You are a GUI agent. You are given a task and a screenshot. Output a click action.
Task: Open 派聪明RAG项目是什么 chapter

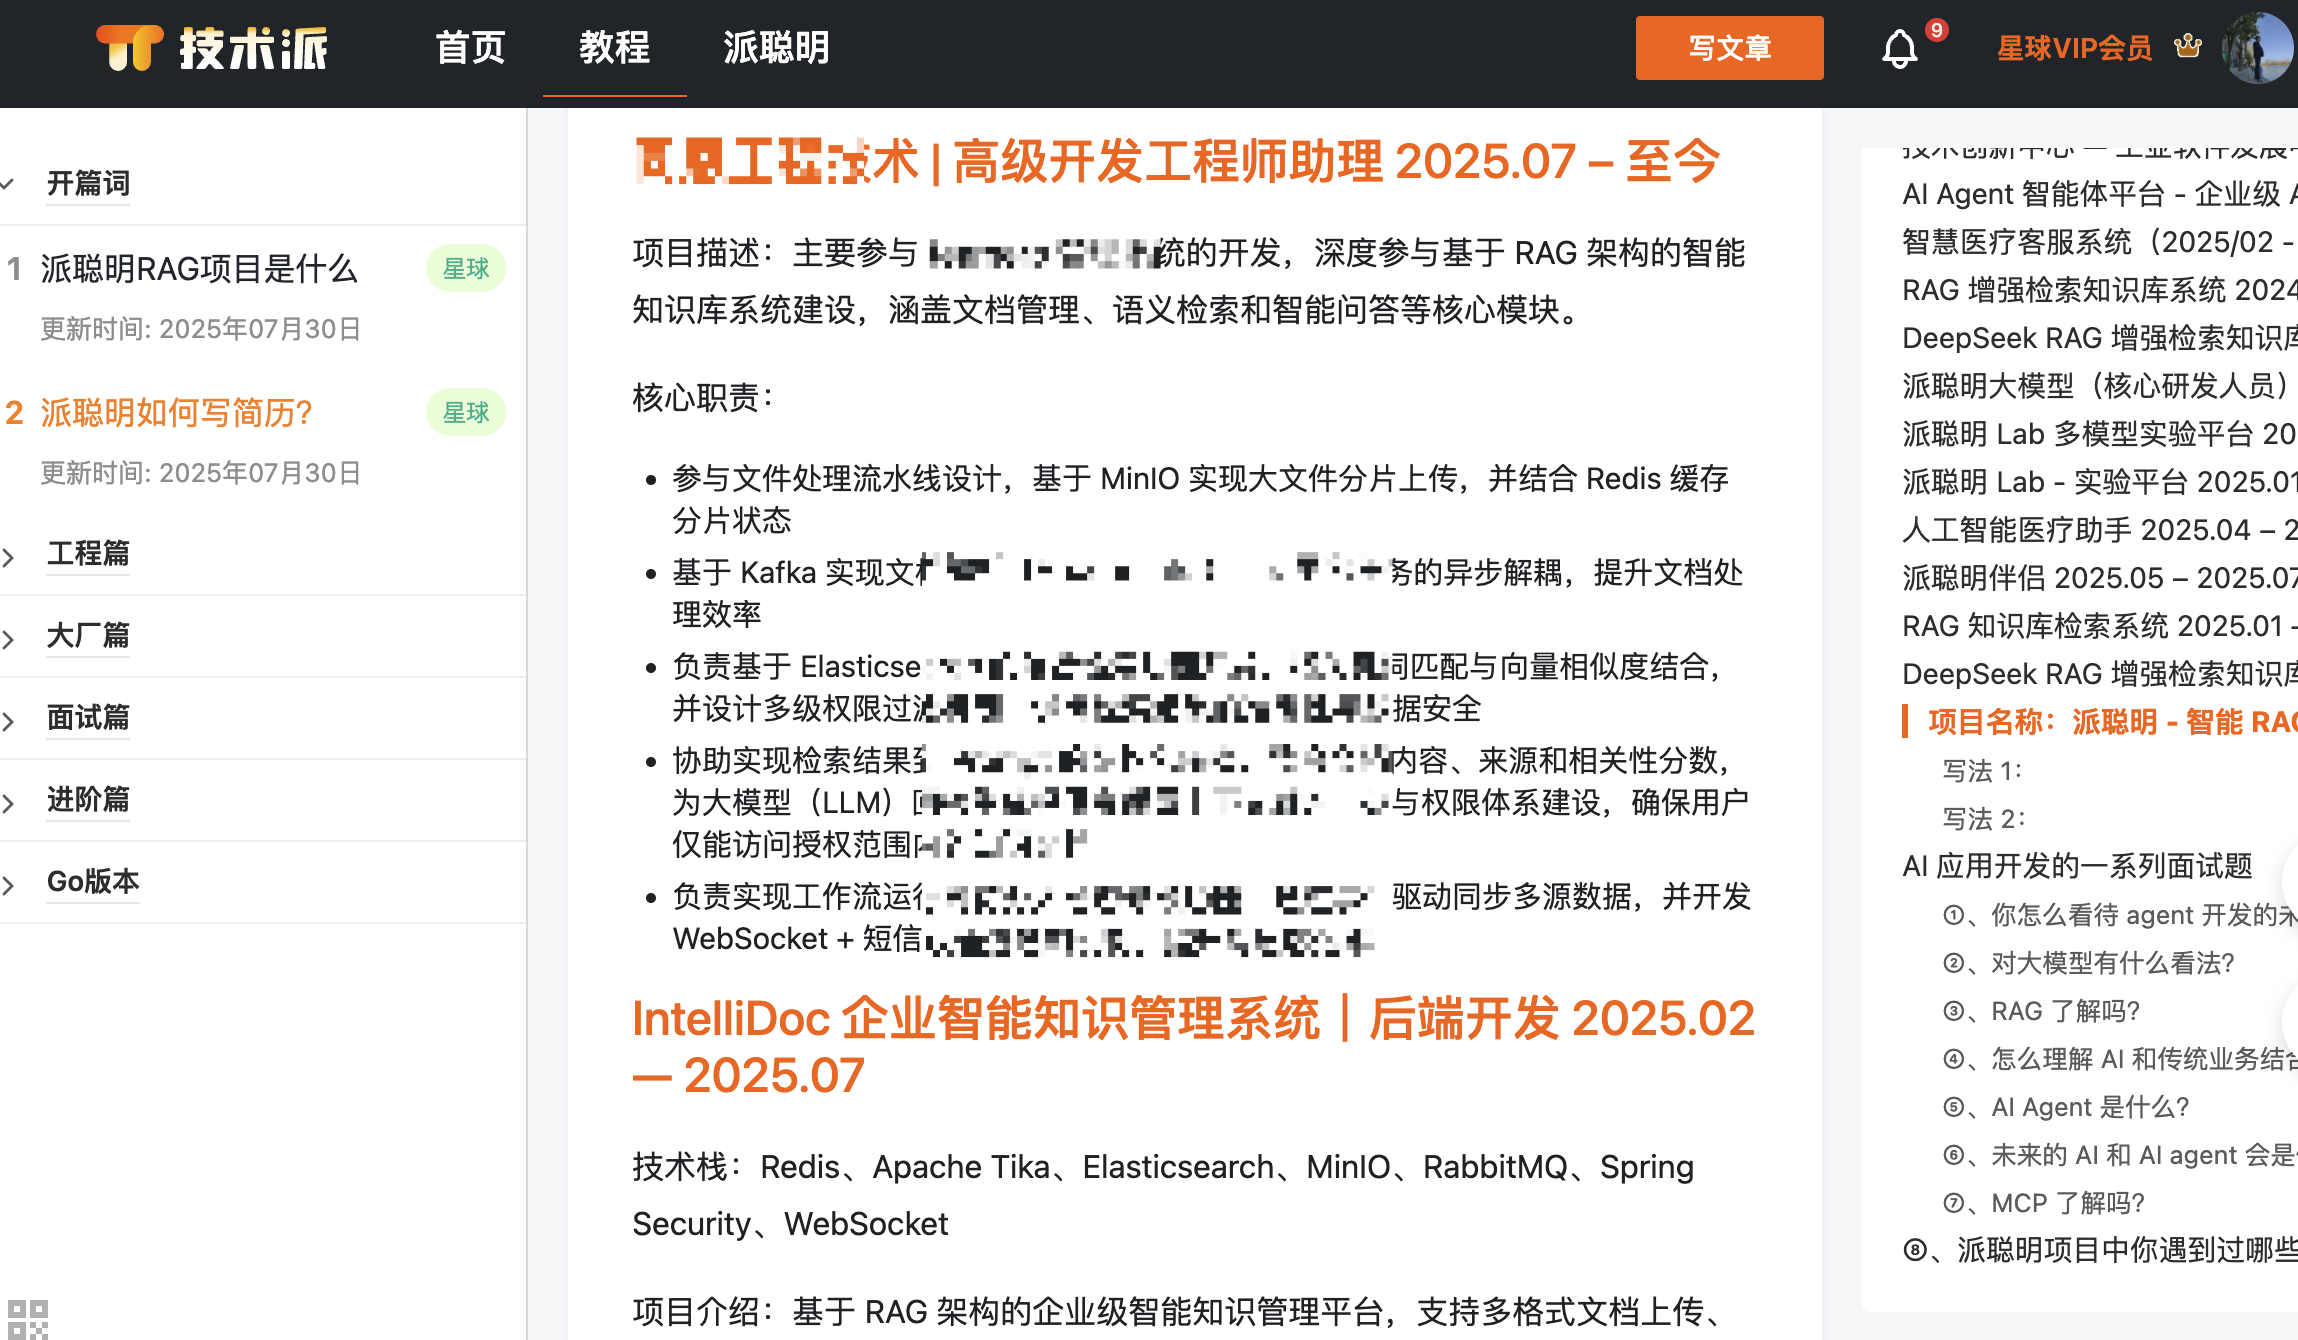(199, 269)
